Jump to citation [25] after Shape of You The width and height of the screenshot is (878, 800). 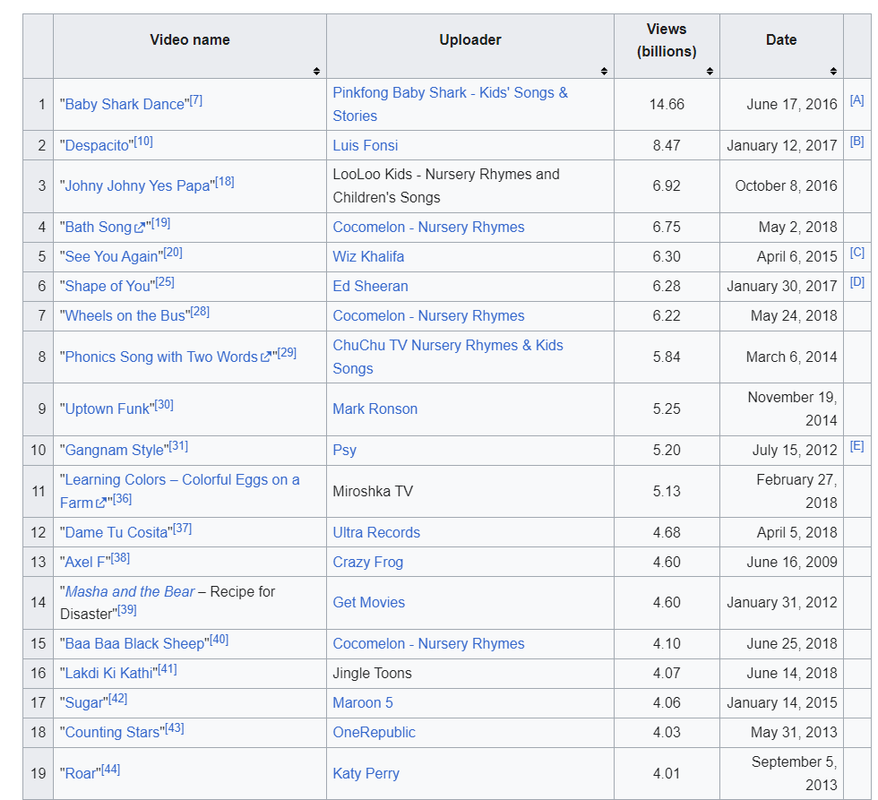pyautogui.click(x=165, y=283)
